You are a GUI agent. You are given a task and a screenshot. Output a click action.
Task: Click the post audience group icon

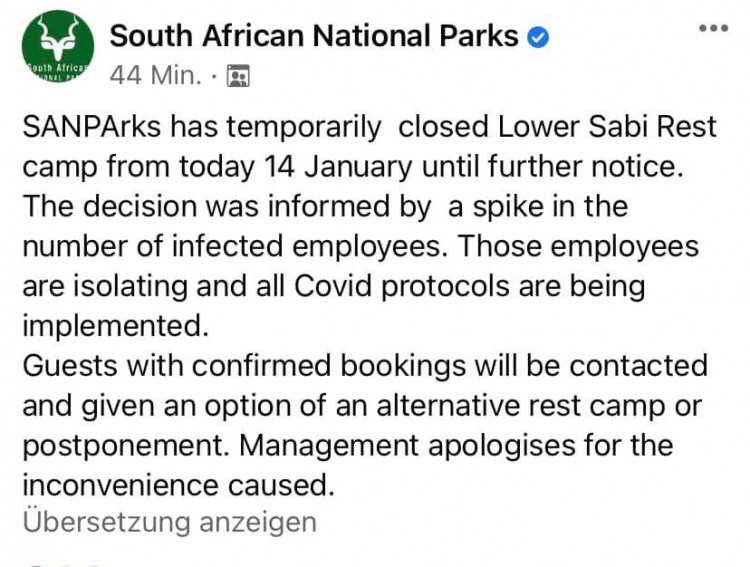[x=238, y=76]
